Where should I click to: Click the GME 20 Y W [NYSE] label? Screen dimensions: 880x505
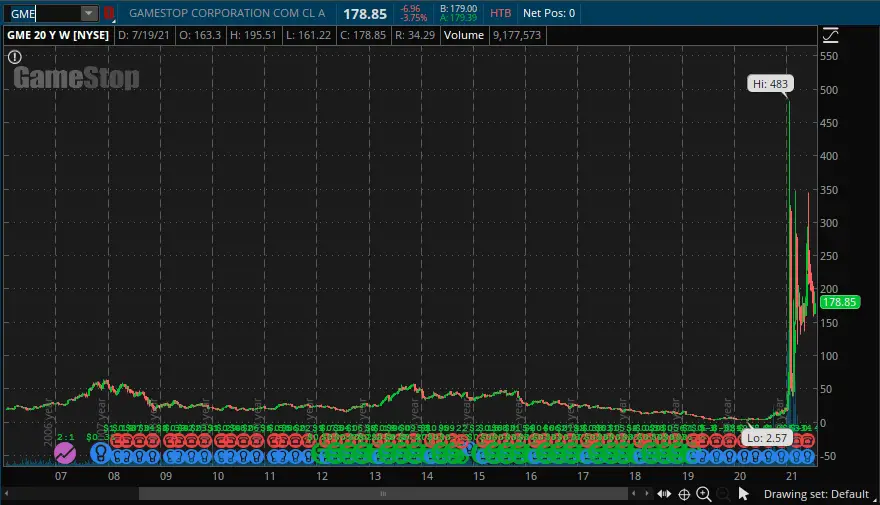click(x=58, y=35)
